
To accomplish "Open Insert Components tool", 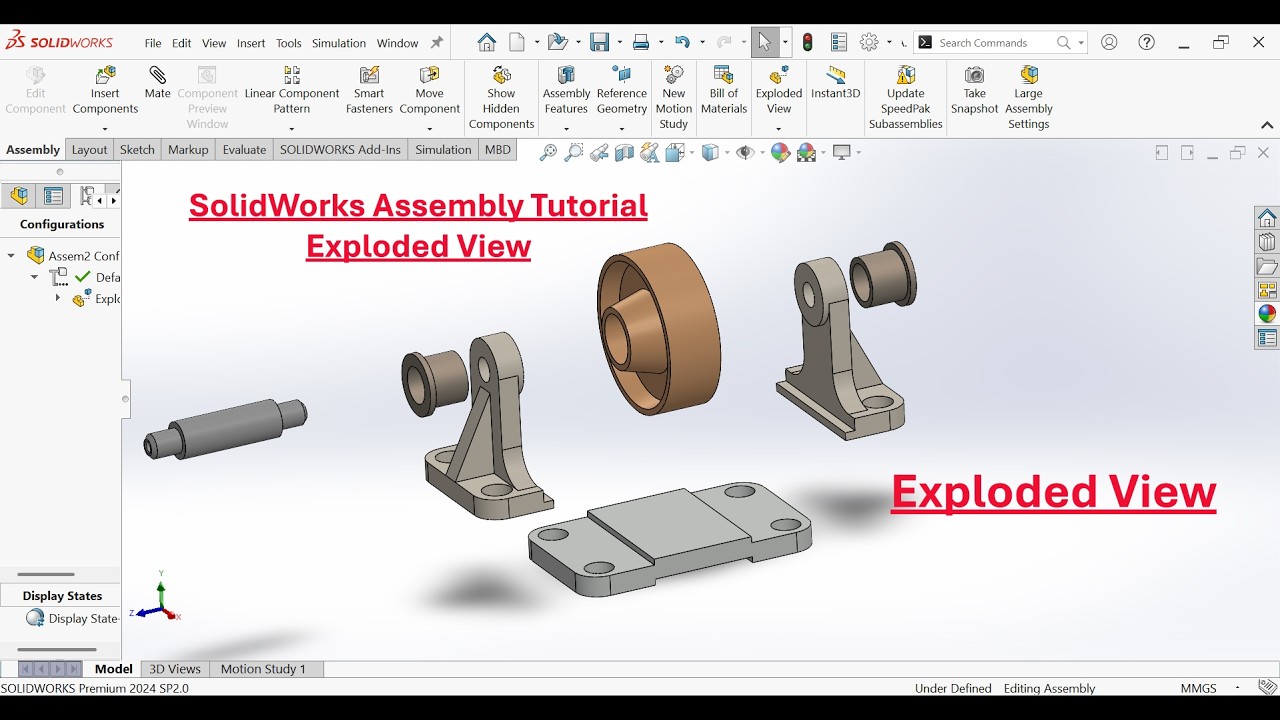I will 105,92.
